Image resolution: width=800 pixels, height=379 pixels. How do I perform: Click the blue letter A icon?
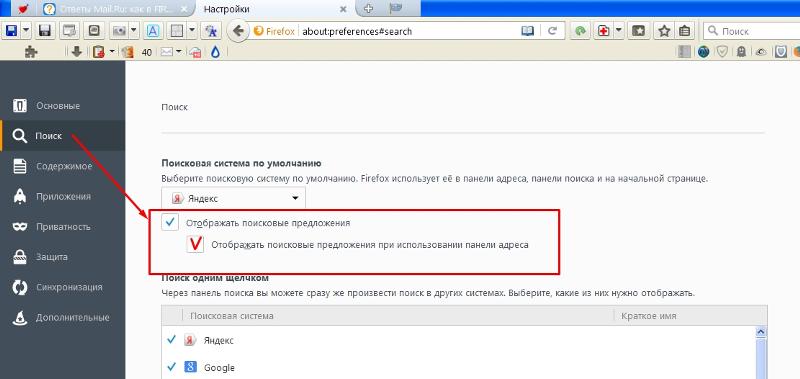click(152, 31)
